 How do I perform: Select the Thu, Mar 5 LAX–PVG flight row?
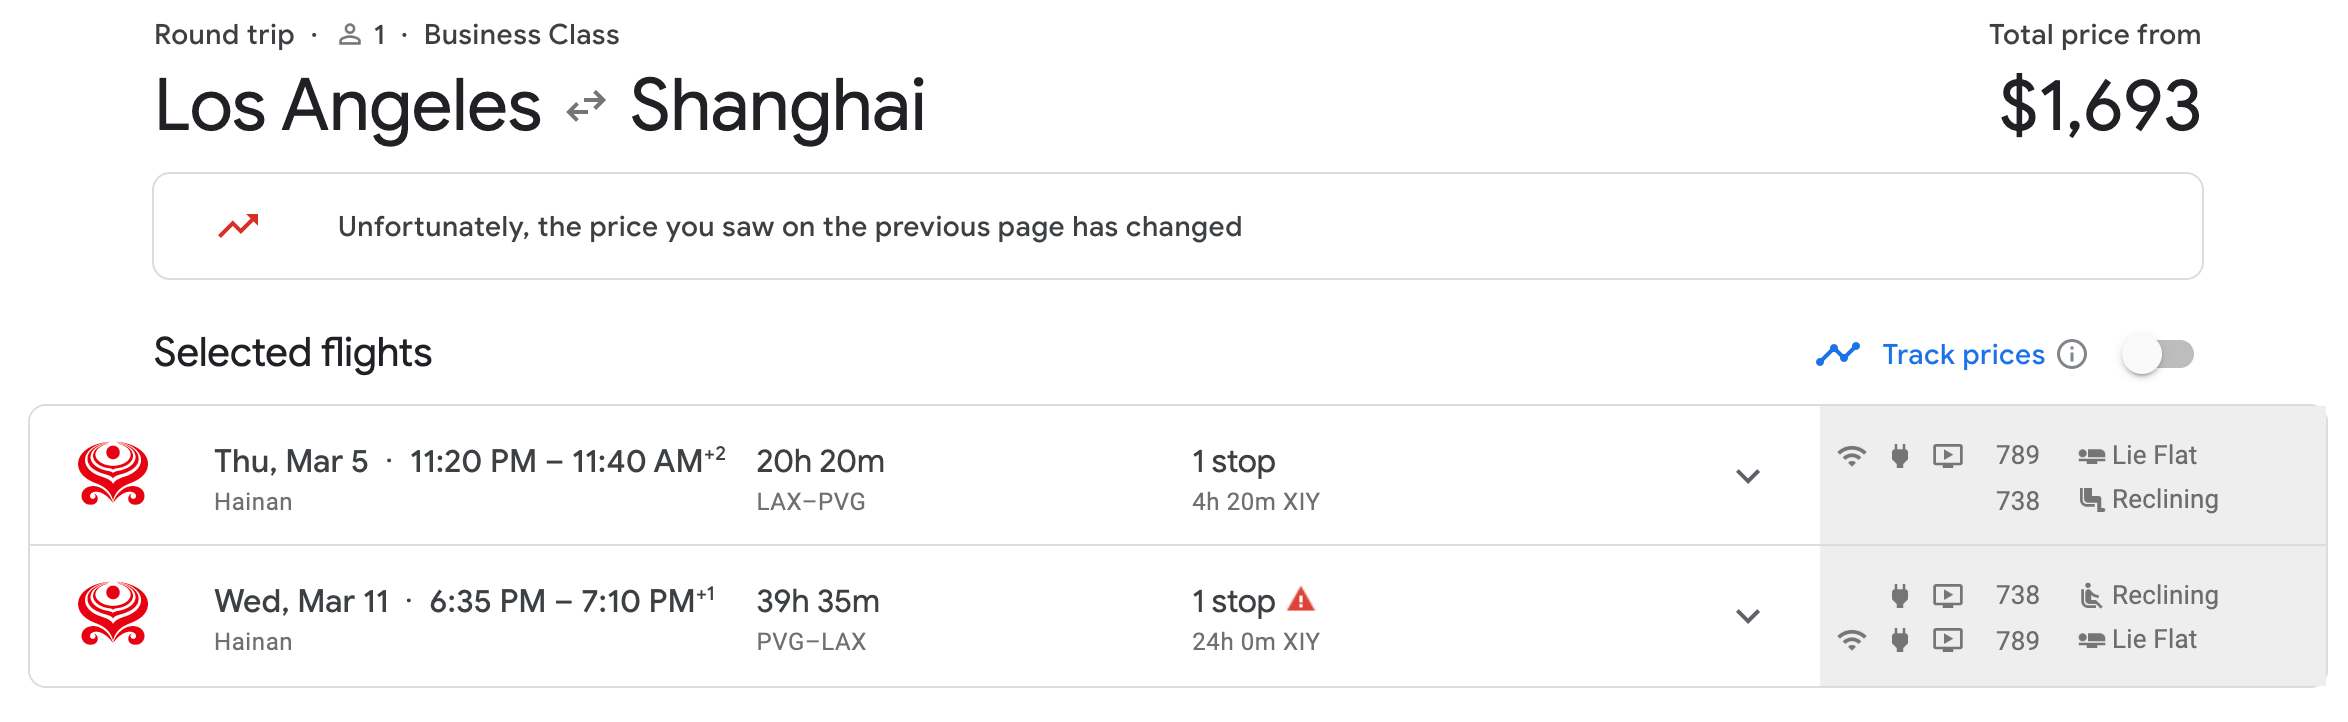click(924, 475)
